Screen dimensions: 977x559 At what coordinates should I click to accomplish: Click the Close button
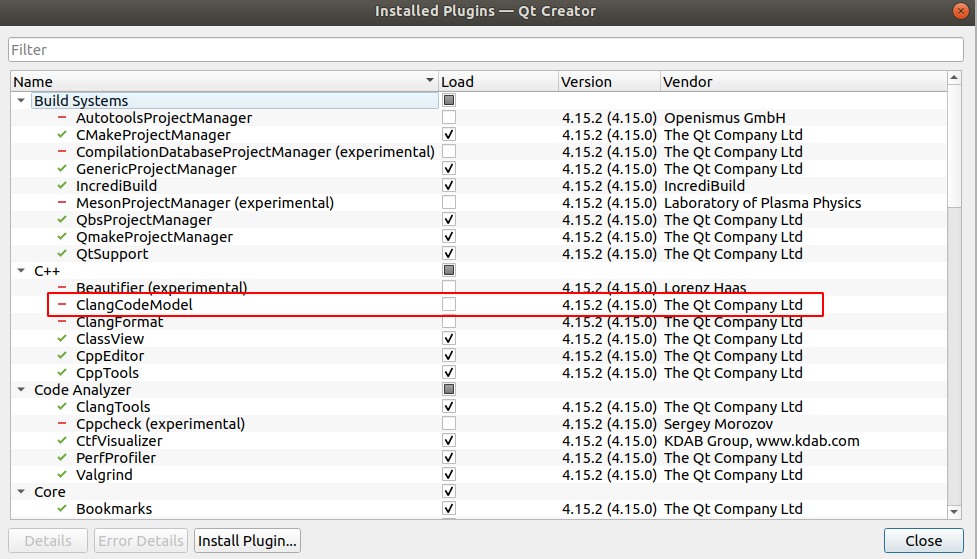[923, 540]
